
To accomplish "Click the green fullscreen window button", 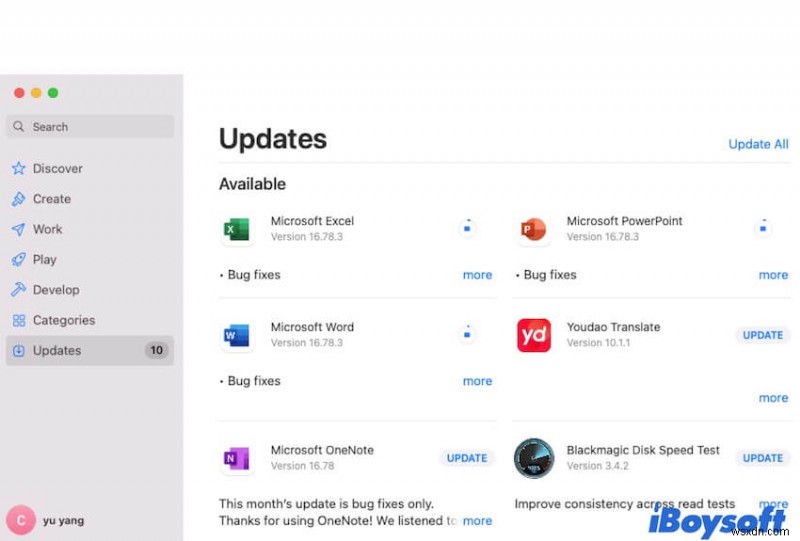I will pyautogui.click(x=53, y=93).
